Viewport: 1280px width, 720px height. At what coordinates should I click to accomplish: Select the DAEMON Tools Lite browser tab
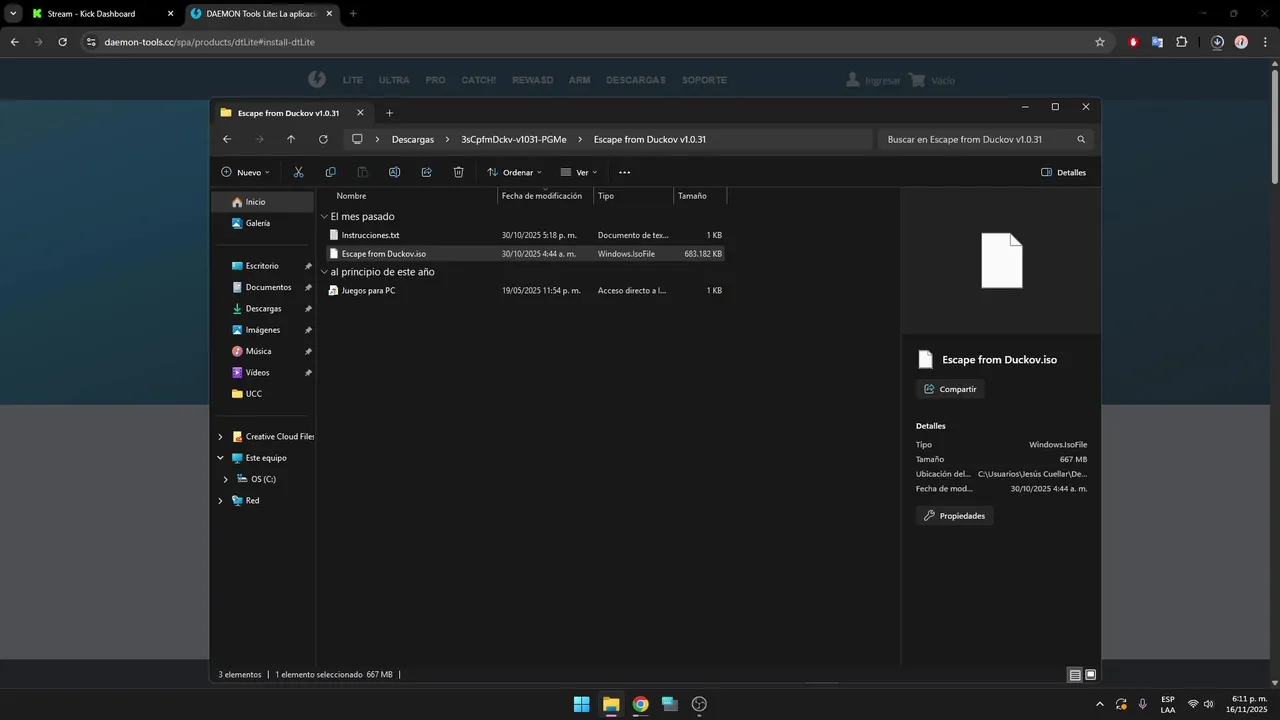[260, 14]
